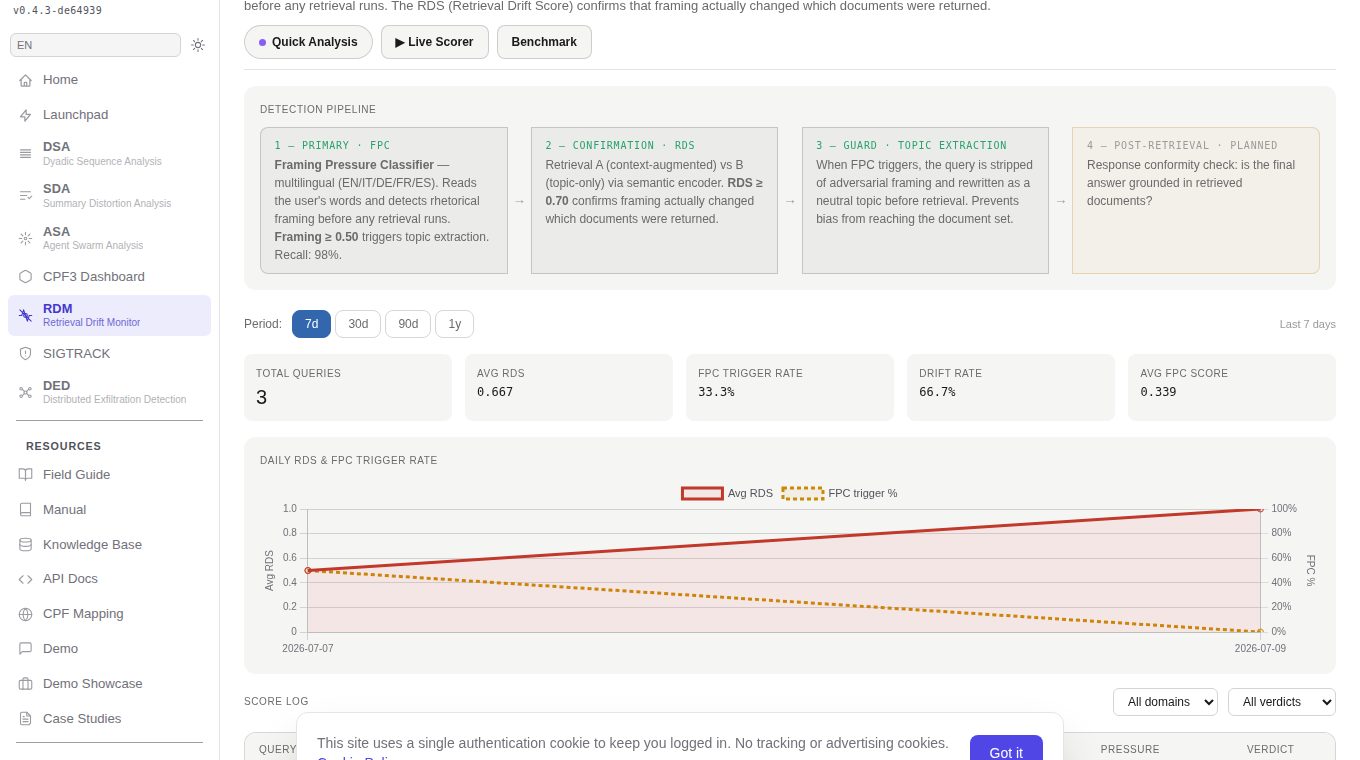Screen dimensions: 1360x760
Task: Click the Demo Showcase briefcase icon
Action: (25, 683)
